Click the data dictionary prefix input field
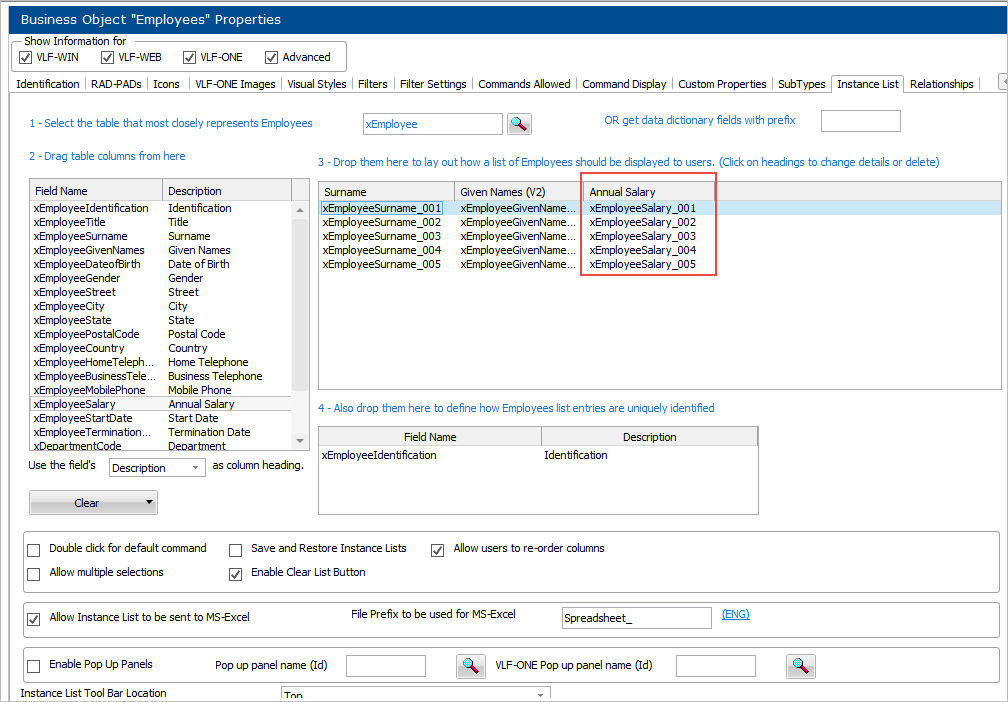 click(860, 121)
